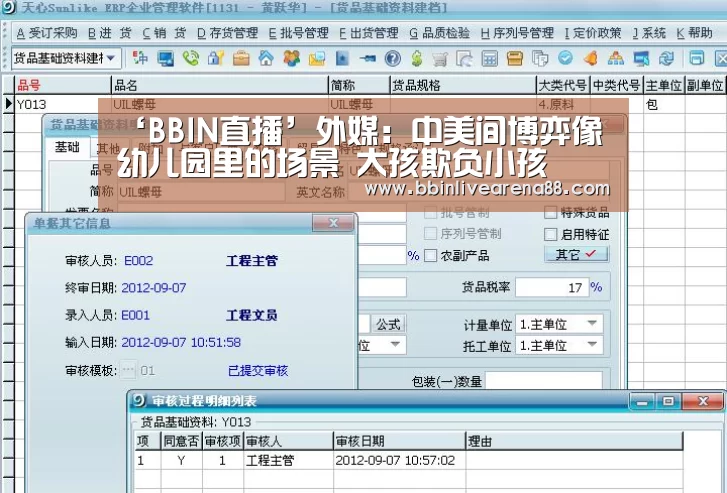Click the green dollar sign icon

coord(417,58)
